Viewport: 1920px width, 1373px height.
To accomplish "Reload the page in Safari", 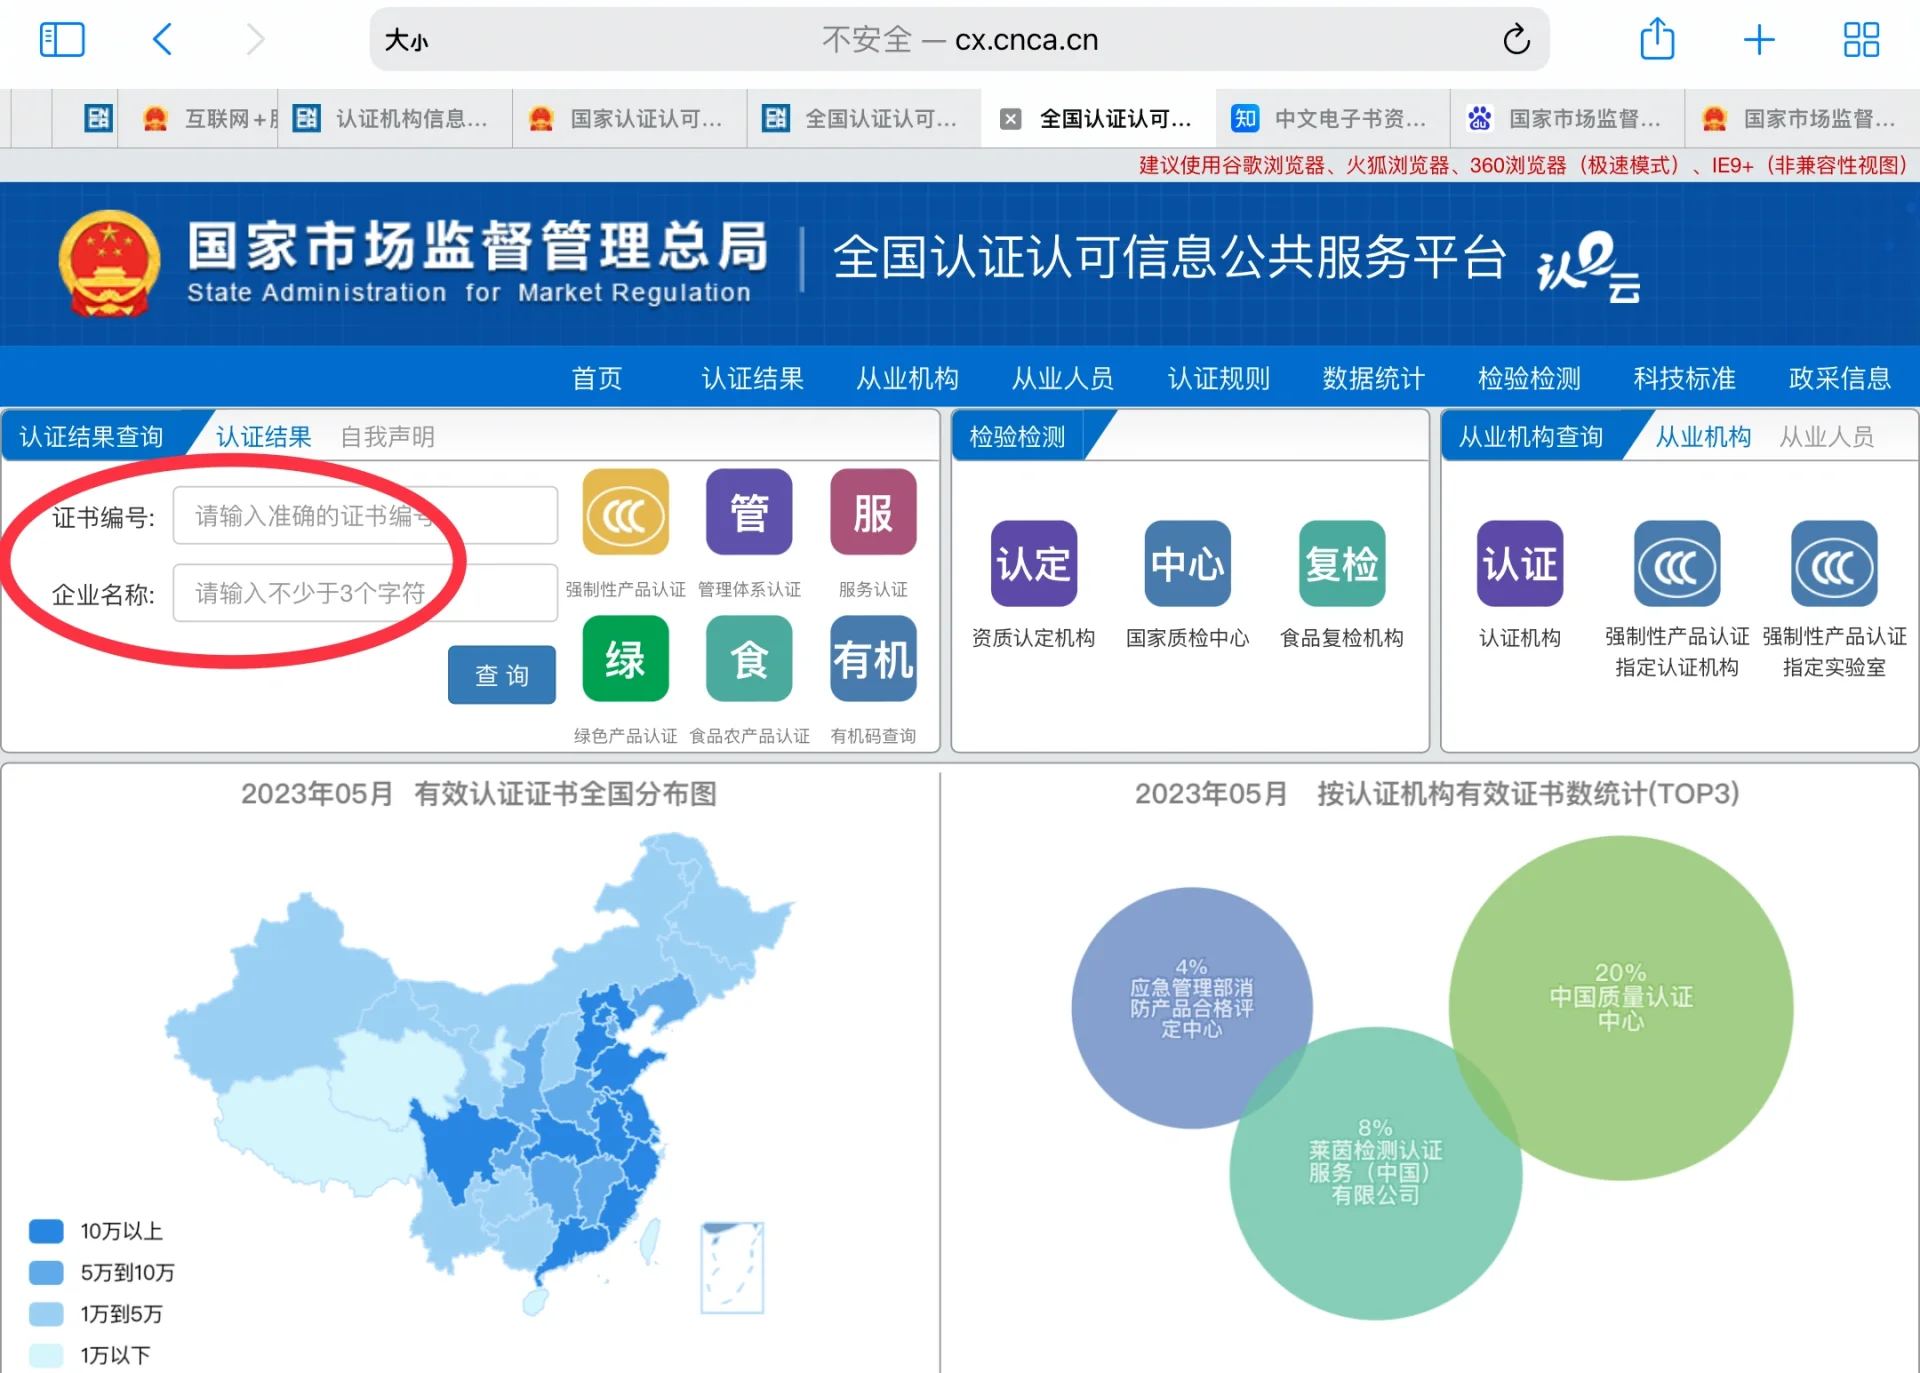I will (1516, 40).
